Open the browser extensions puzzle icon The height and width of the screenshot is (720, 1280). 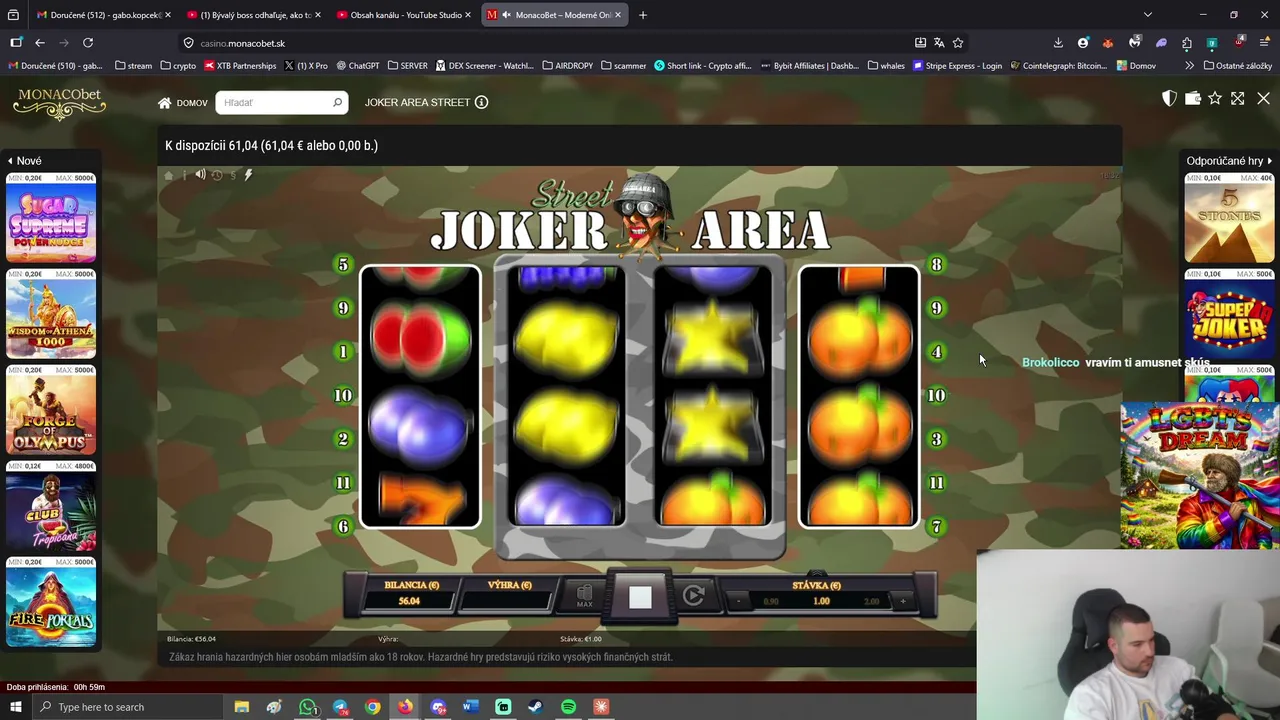1187,43
